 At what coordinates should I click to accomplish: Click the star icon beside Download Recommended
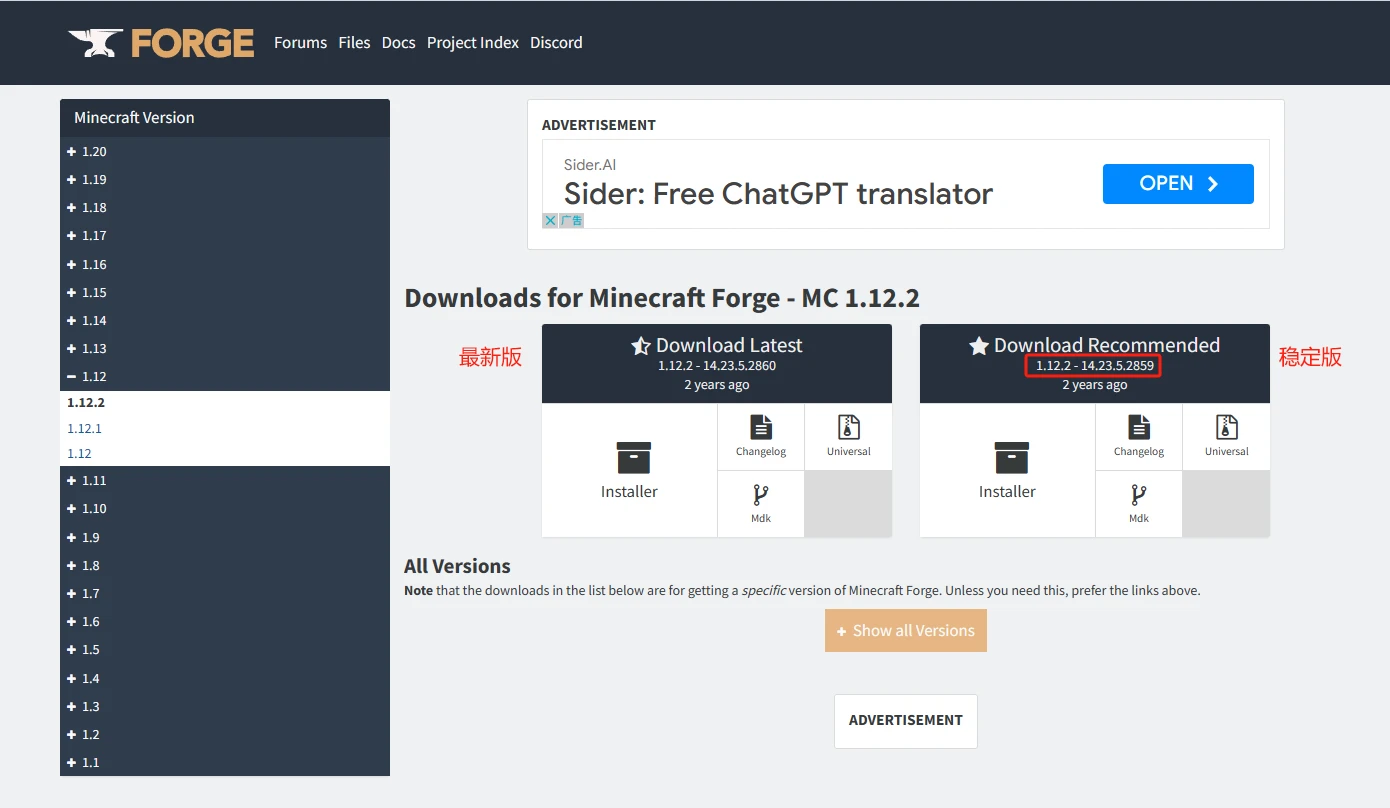979,346
